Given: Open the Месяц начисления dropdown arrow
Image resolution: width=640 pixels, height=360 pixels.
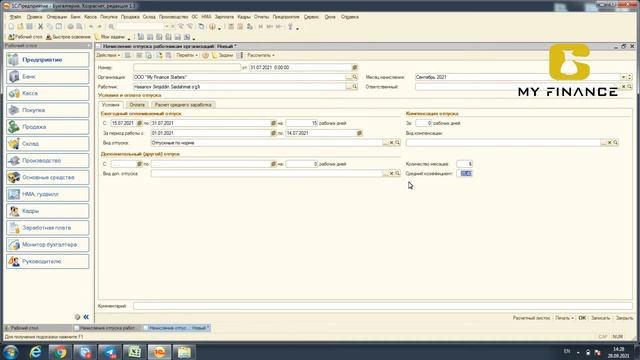Looking at the screenshot, I should point(623,77).
